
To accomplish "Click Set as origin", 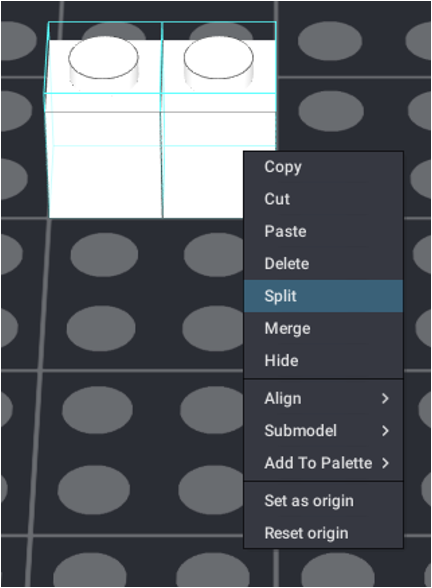I will point(323,501).
